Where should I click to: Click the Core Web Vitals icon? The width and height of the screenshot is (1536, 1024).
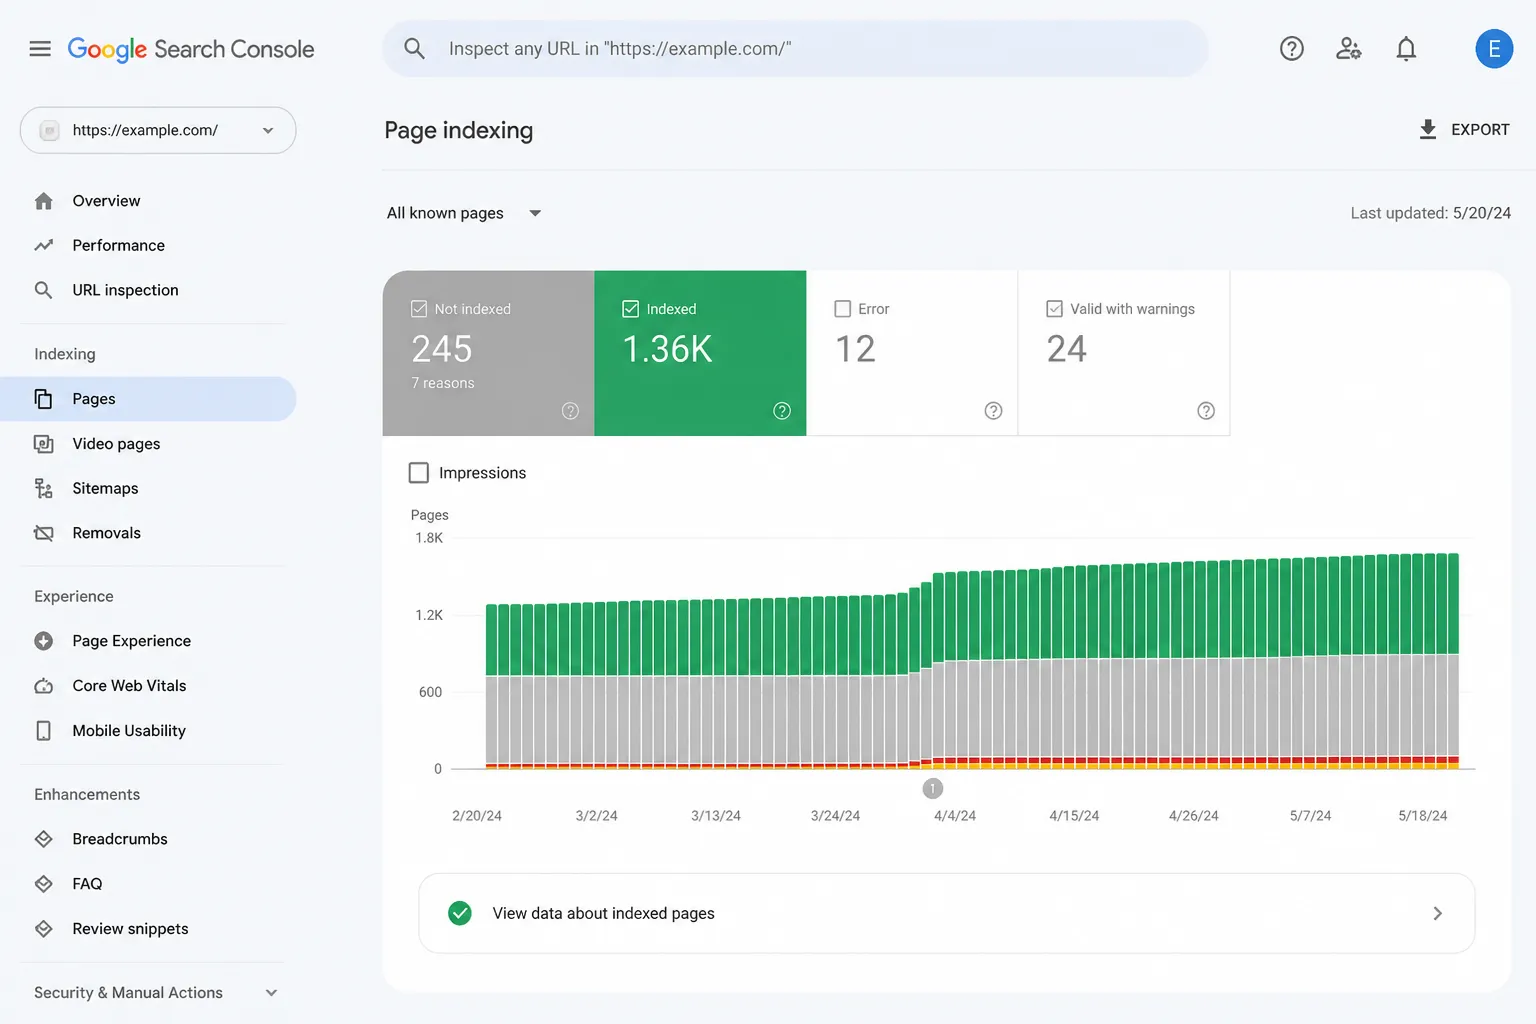[x=44, y=686]
